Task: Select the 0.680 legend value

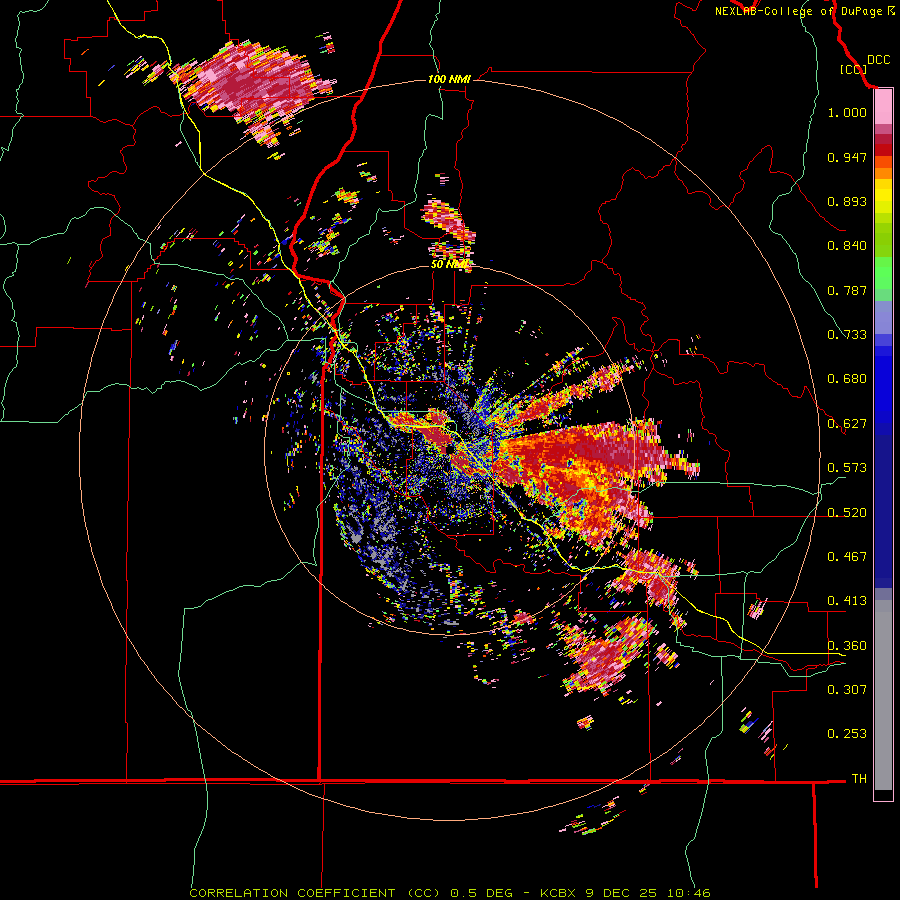Action: [847, 379]
